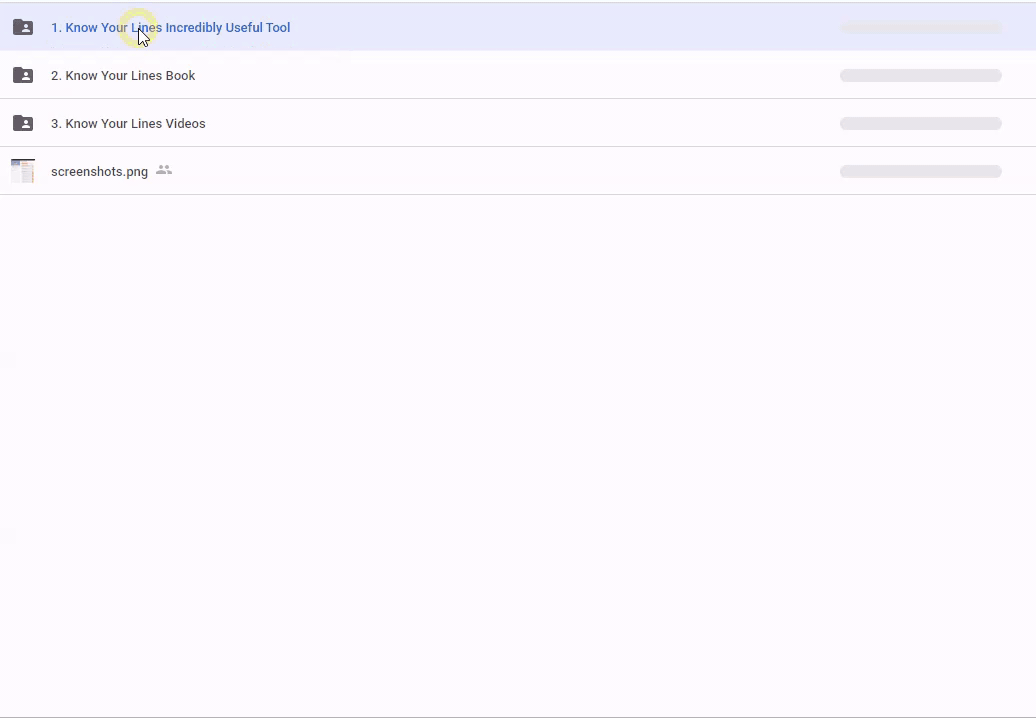Screen dimensions: 1036x718
Task: Select the folder icon next to Know Your Lines Videos
Action: 23,123
